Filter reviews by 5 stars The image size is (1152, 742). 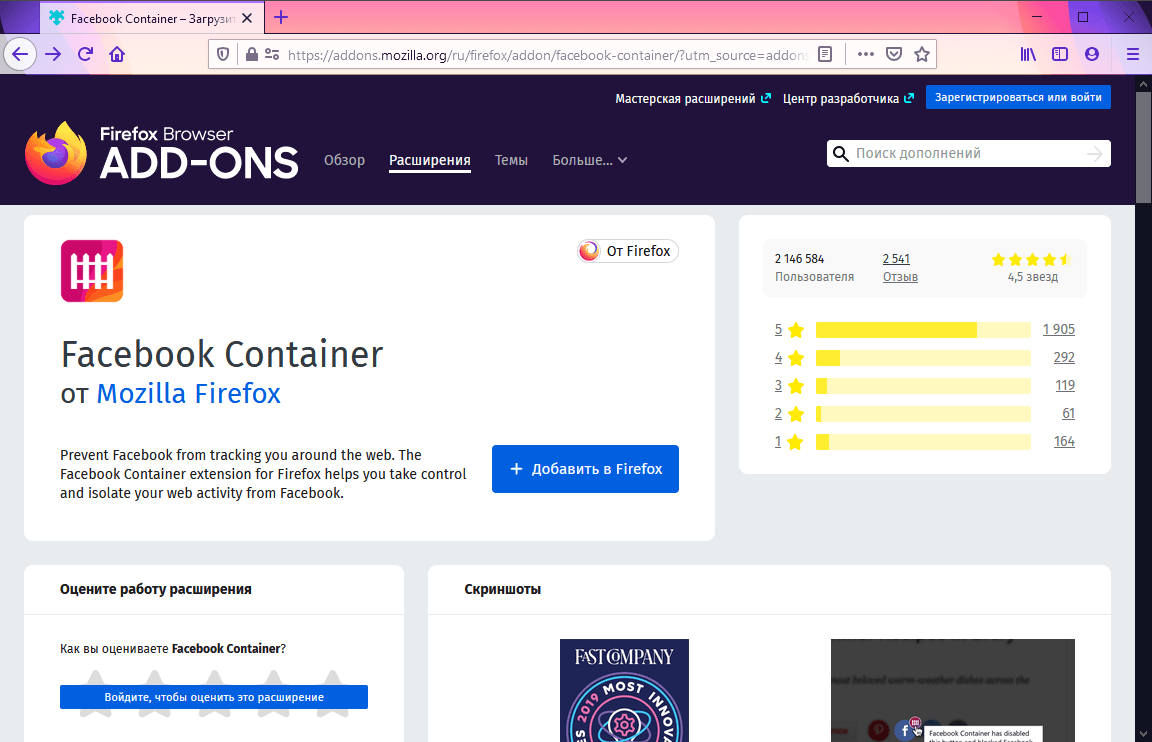[x=789, y=330]
